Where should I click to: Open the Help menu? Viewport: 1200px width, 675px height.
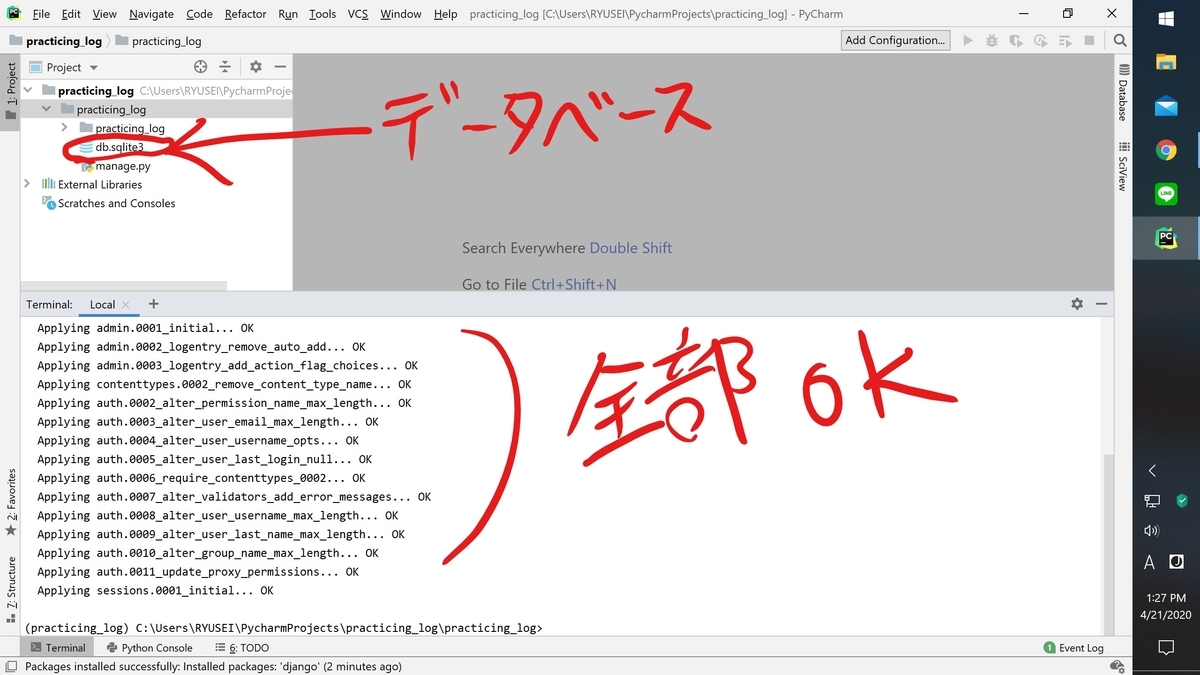tap(445, 14)
